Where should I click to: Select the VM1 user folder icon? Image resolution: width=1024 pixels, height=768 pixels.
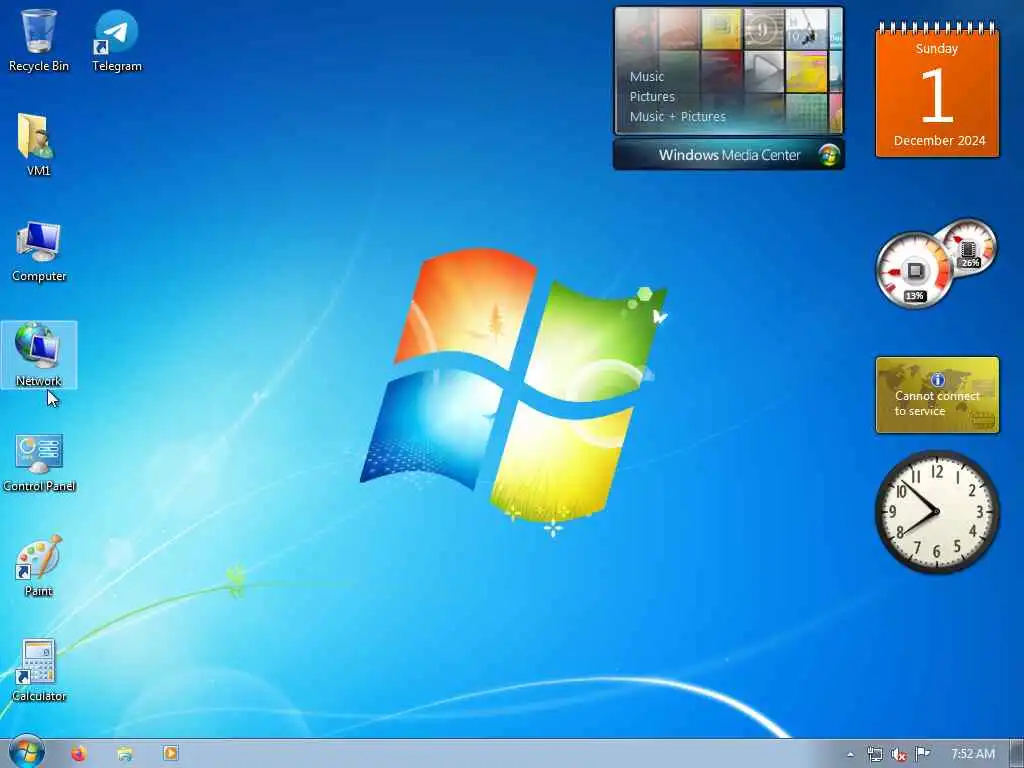pyautogui.click(x=38, y=144)
